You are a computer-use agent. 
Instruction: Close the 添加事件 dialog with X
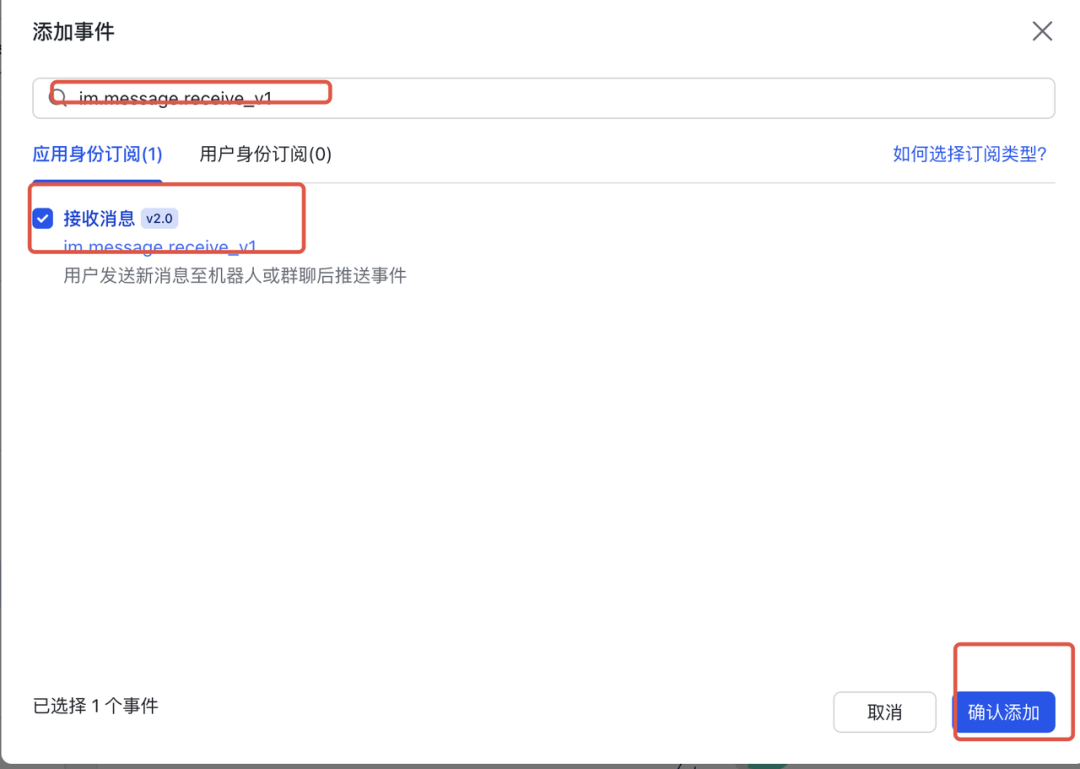coord(1042,31)
